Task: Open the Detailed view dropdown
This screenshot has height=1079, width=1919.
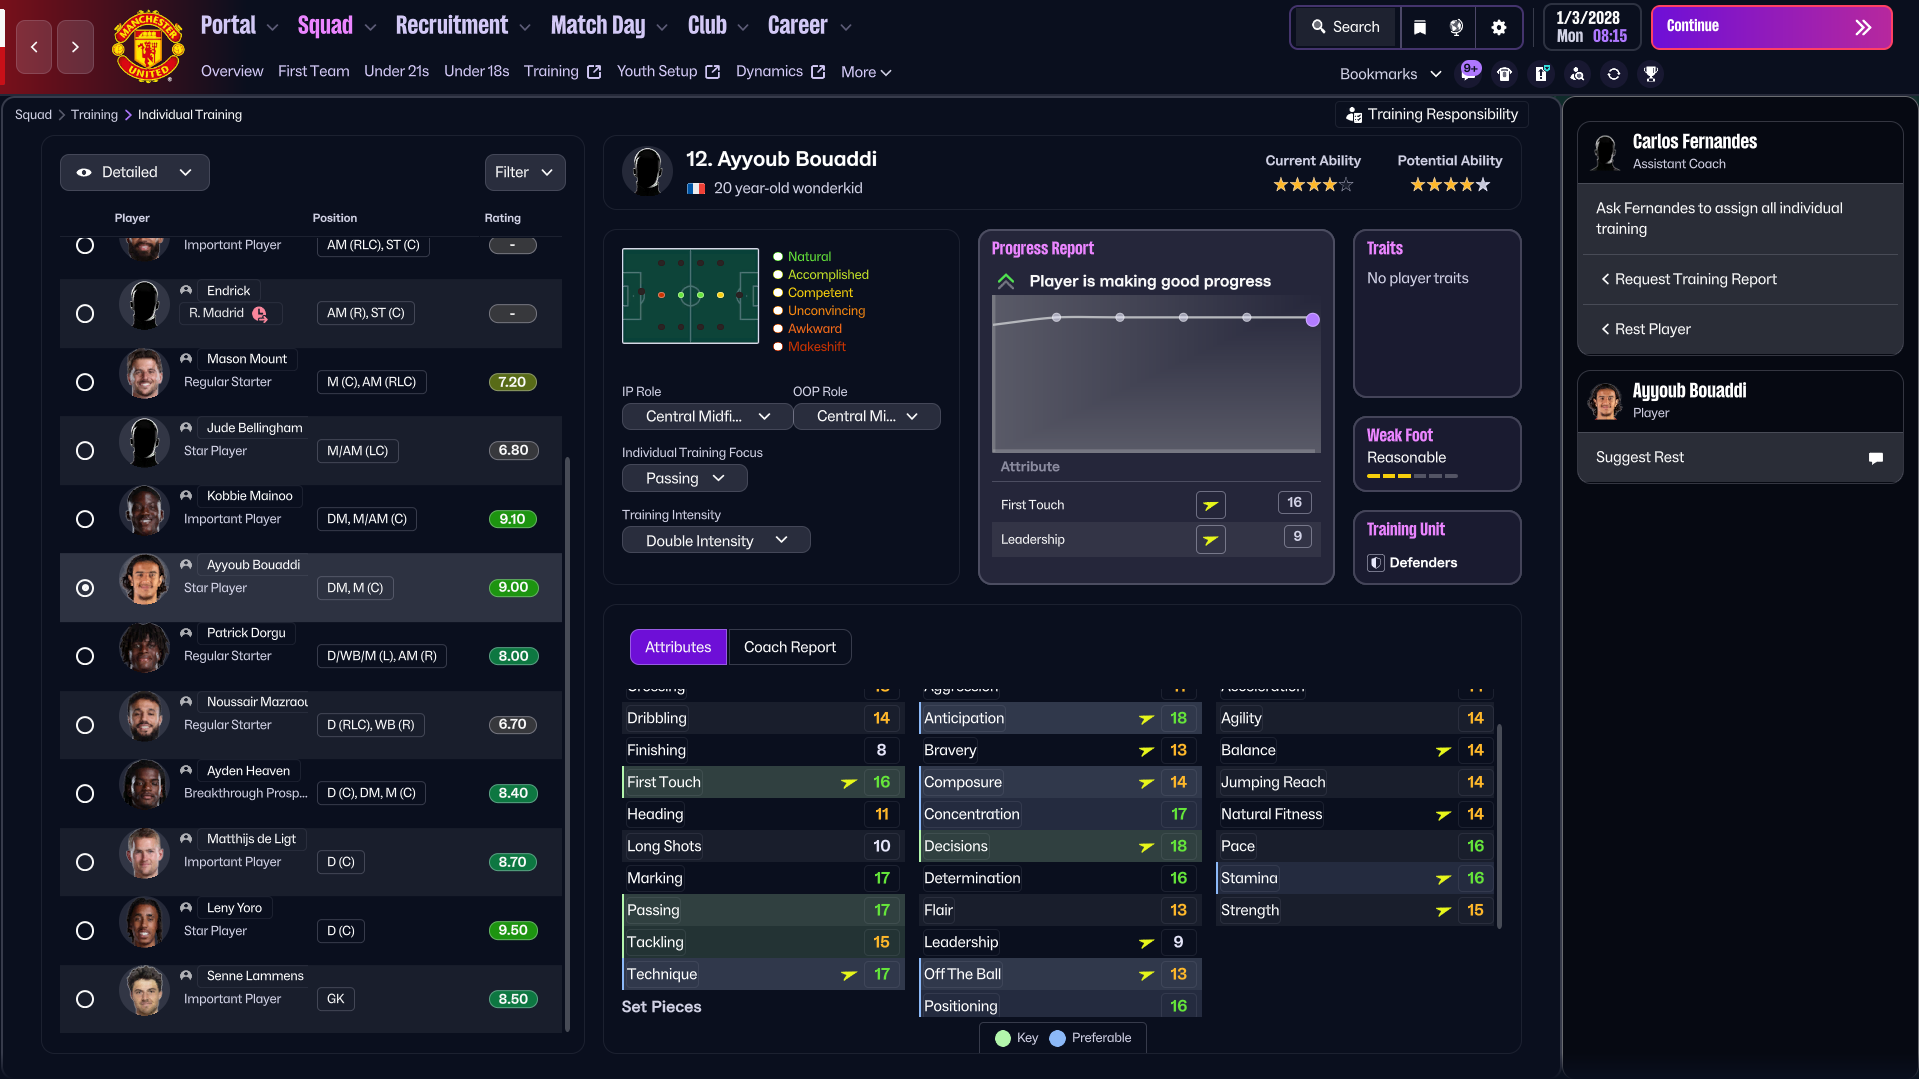Action: (135, 172)
